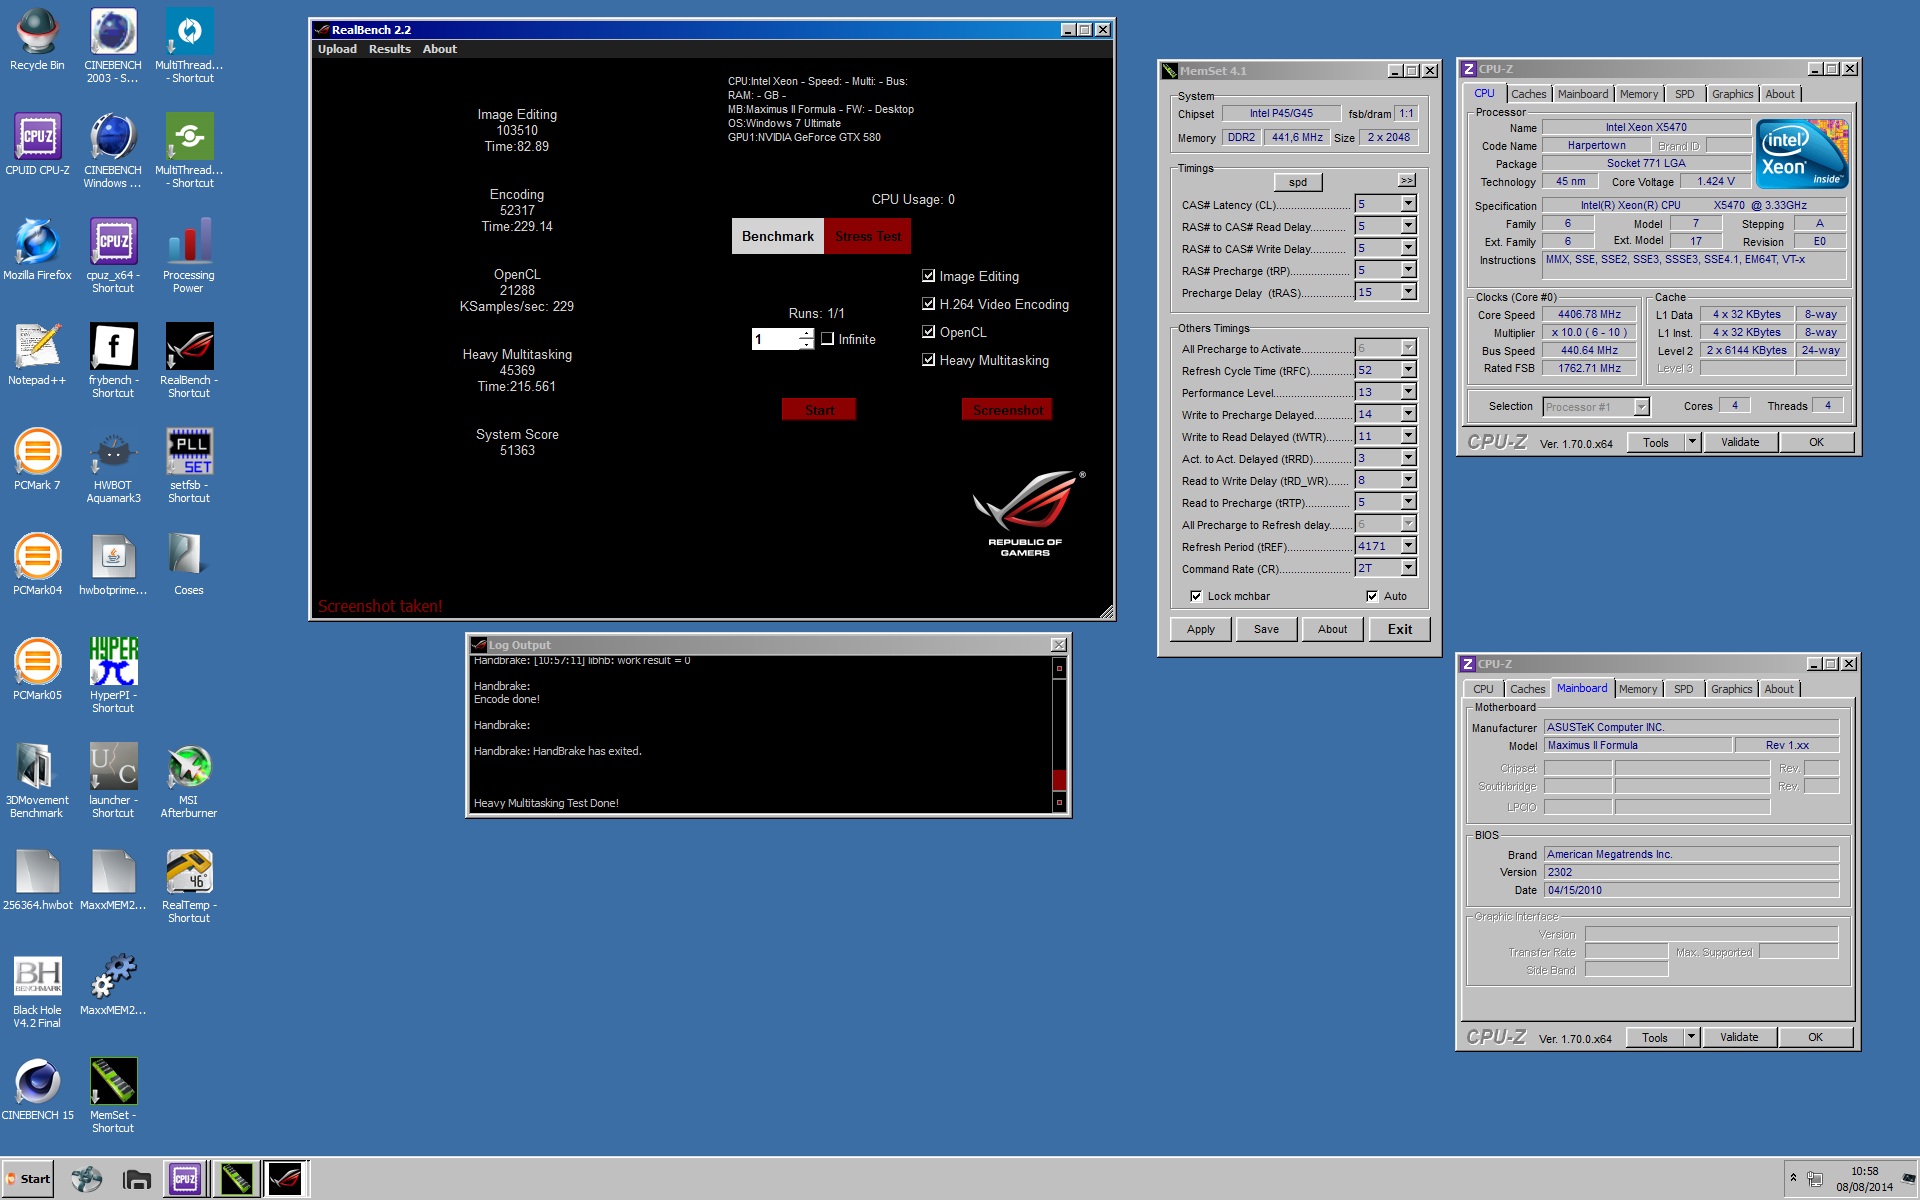Open cpuz_x64 shortcut icon

113,256
